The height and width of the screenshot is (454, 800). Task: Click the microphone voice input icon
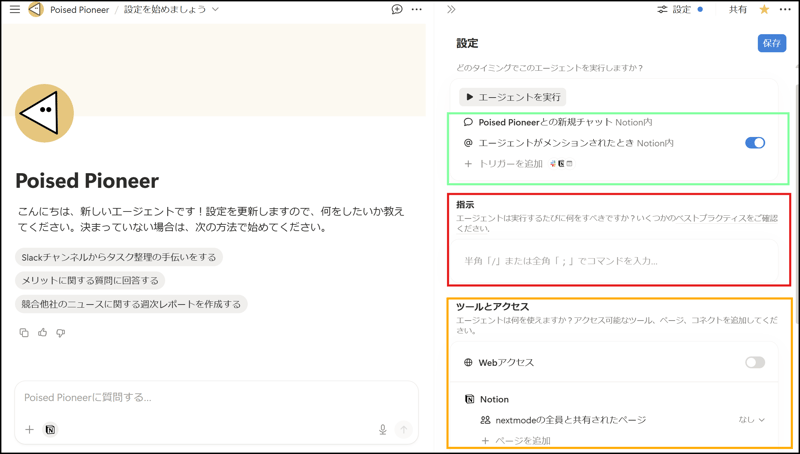[383, 430]
